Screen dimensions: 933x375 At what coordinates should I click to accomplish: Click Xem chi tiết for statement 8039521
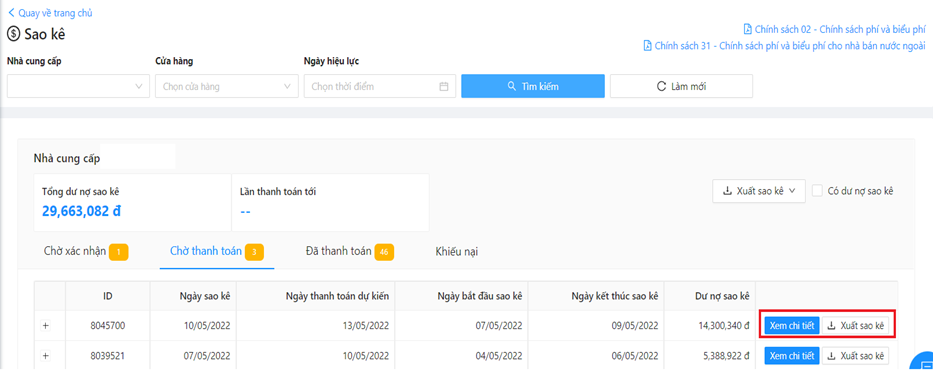(792, 356)
